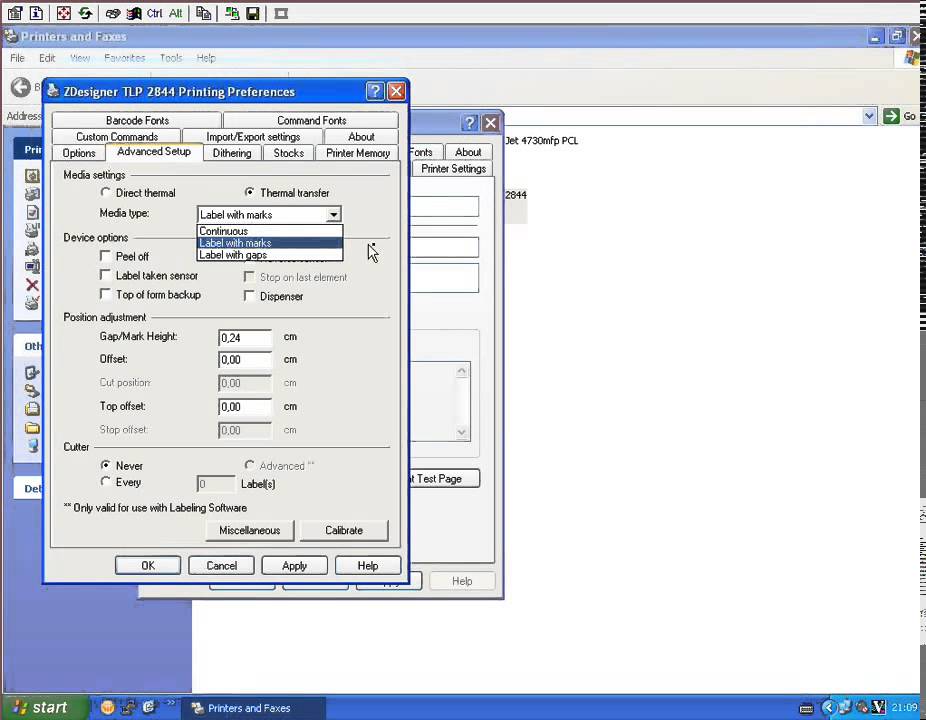Screen dimensions: 926x720
Task: Confirm with the OK button
Action: click(x=148, y=565)
